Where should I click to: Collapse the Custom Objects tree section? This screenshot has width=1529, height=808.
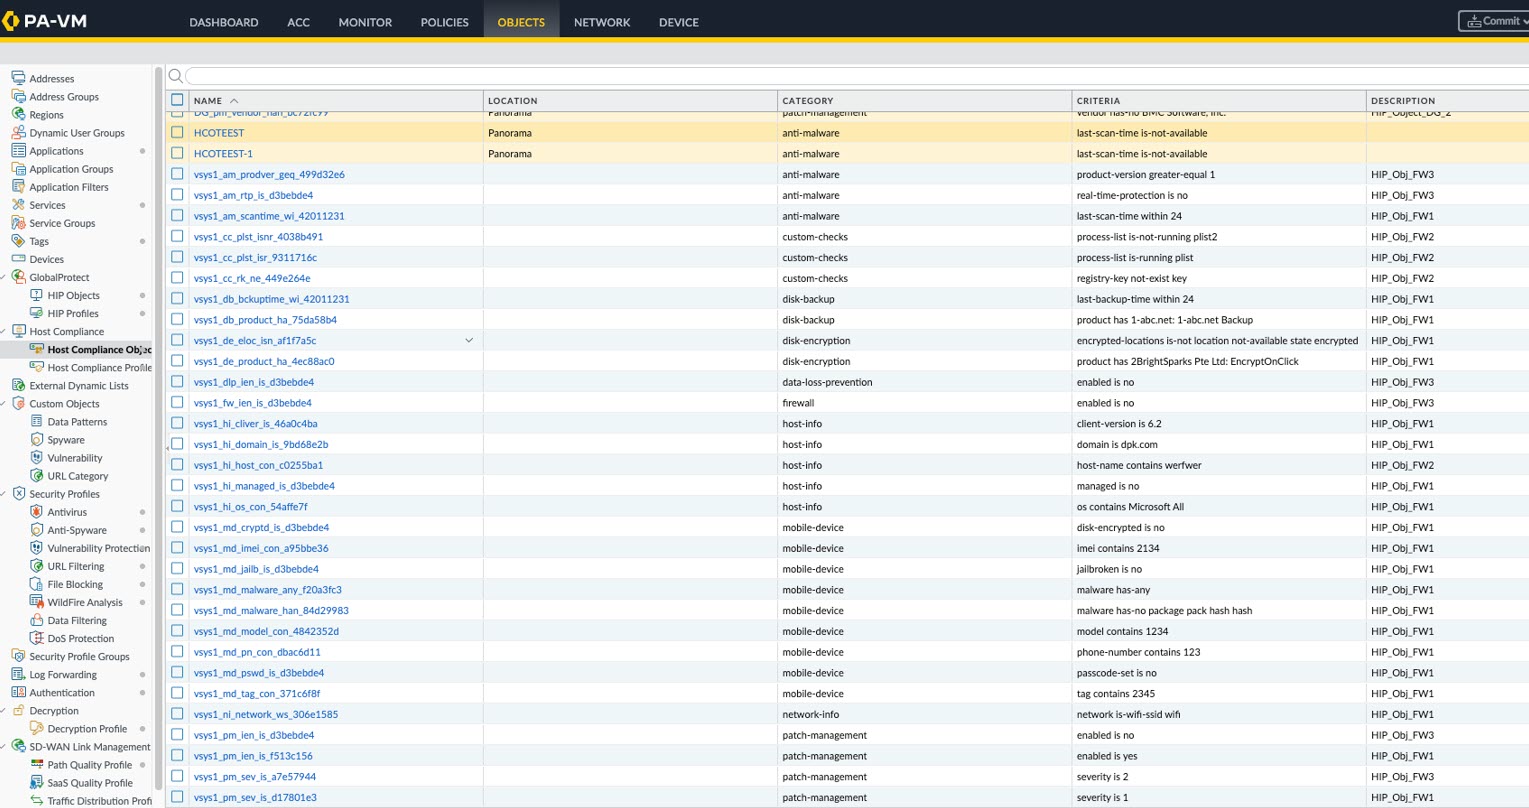click(5, 404)
